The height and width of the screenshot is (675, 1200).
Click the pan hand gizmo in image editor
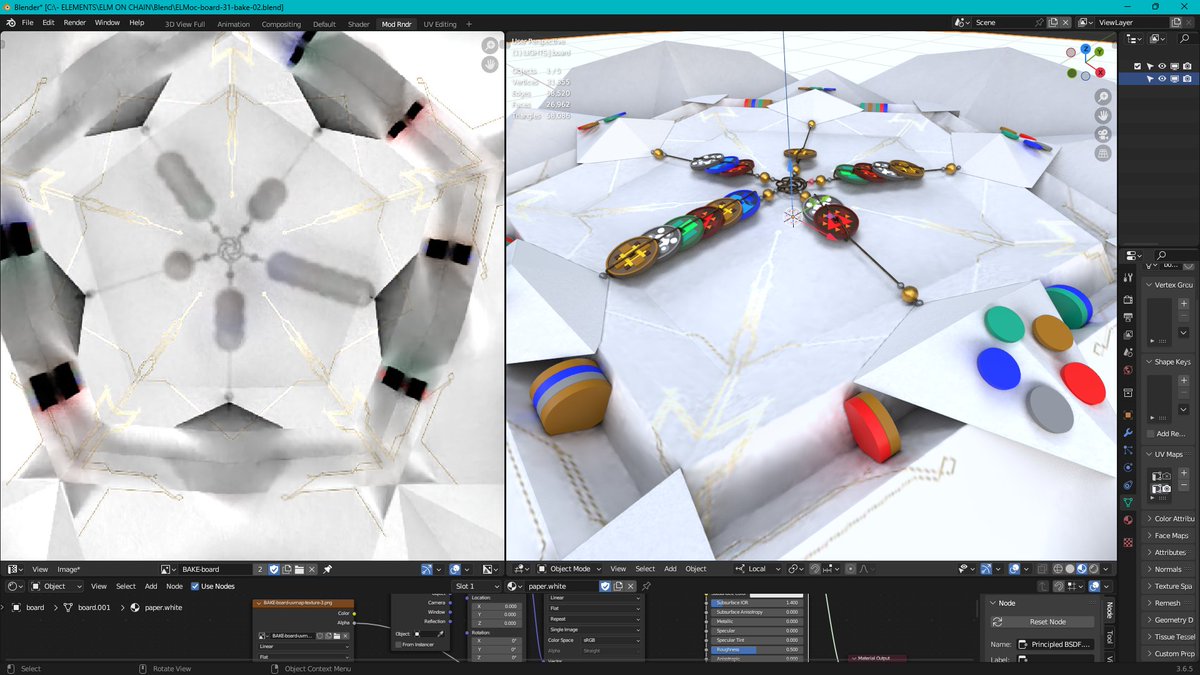pos(490,65)
